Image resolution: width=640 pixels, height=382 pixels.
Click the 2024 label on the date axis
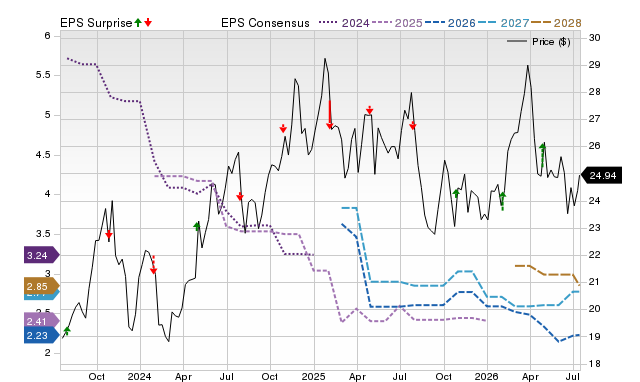tap(140, 376)
